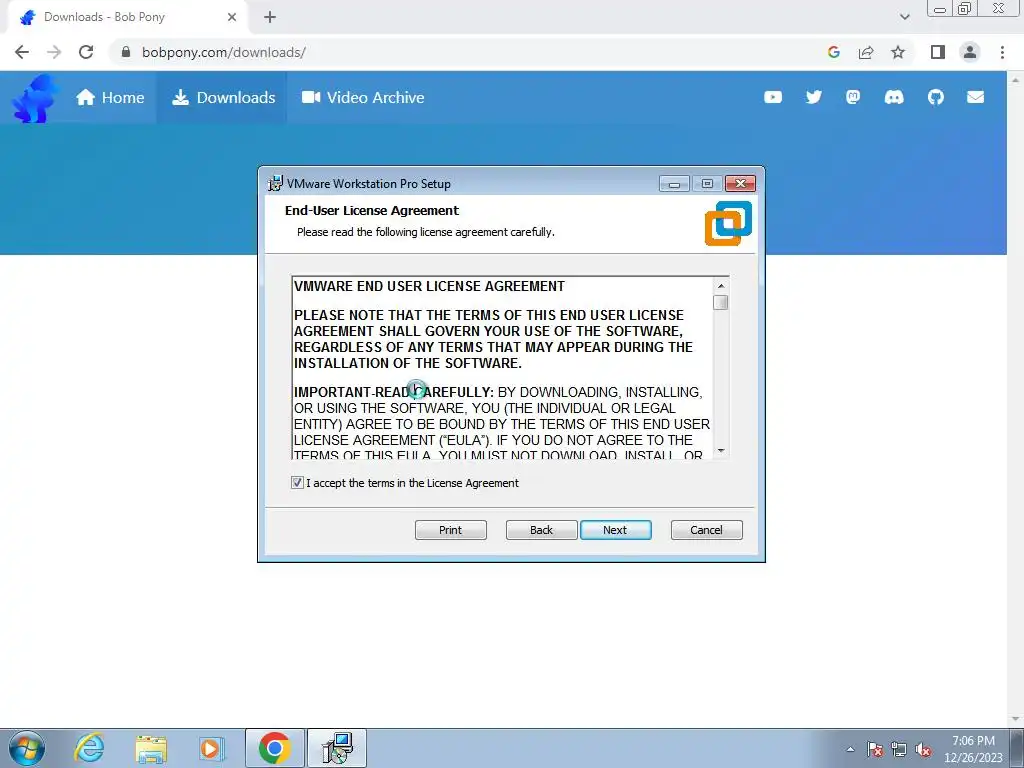This screenshot has width=1024, height=768.
Task: Open Chrome three-dot menu
Action: (x=1002, y=52)
